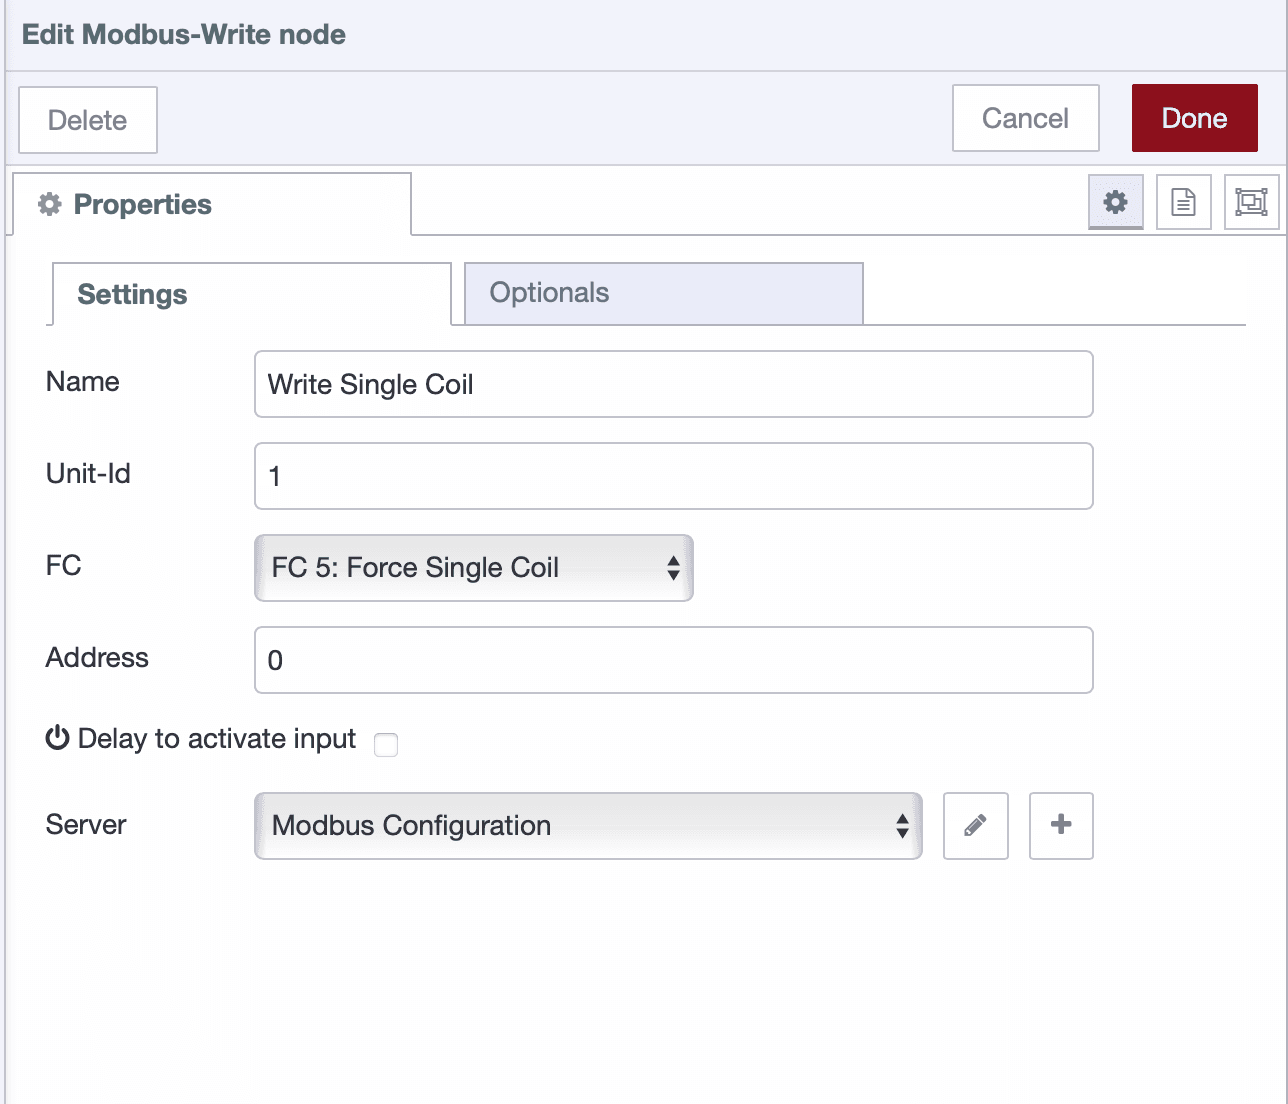Viewport: 1288px width, 1104px height.
Task: Cancel editing the Modbus-Write node
Action: click(x=1025, y=118)
